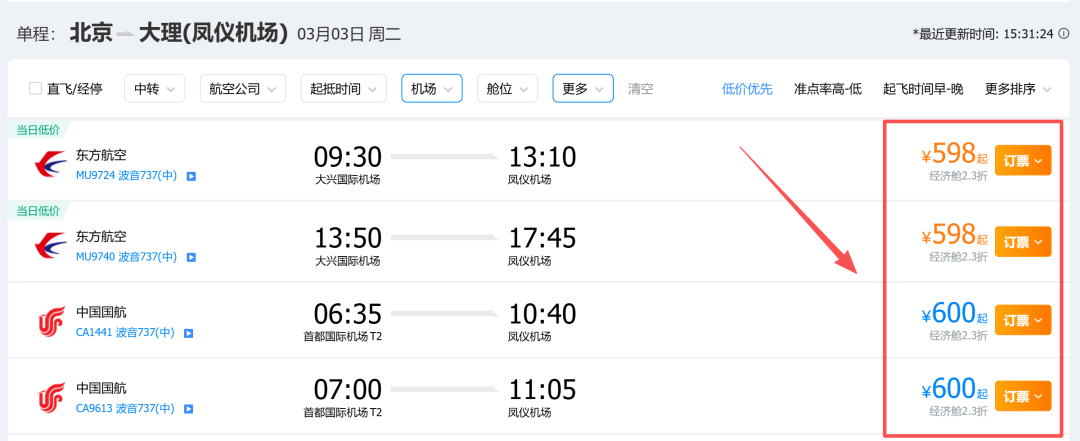Click the blue play icon beside CA9613
The height and width of the screenshot is (441, 1080).
(189, 409)
